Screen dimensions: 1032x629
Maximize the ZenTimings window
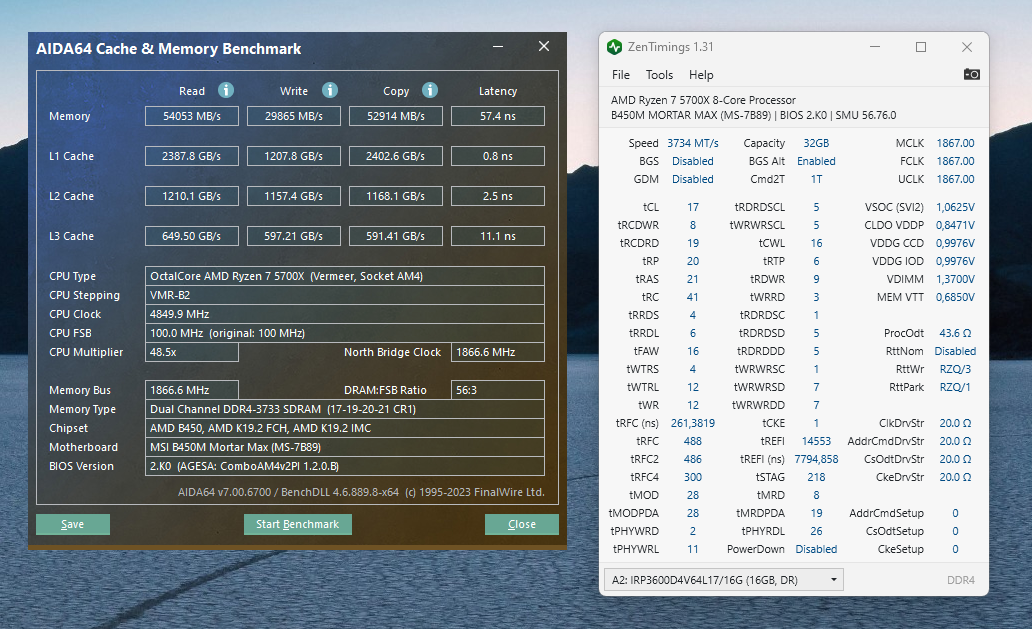pyautogui.click(x=921, y=47)
